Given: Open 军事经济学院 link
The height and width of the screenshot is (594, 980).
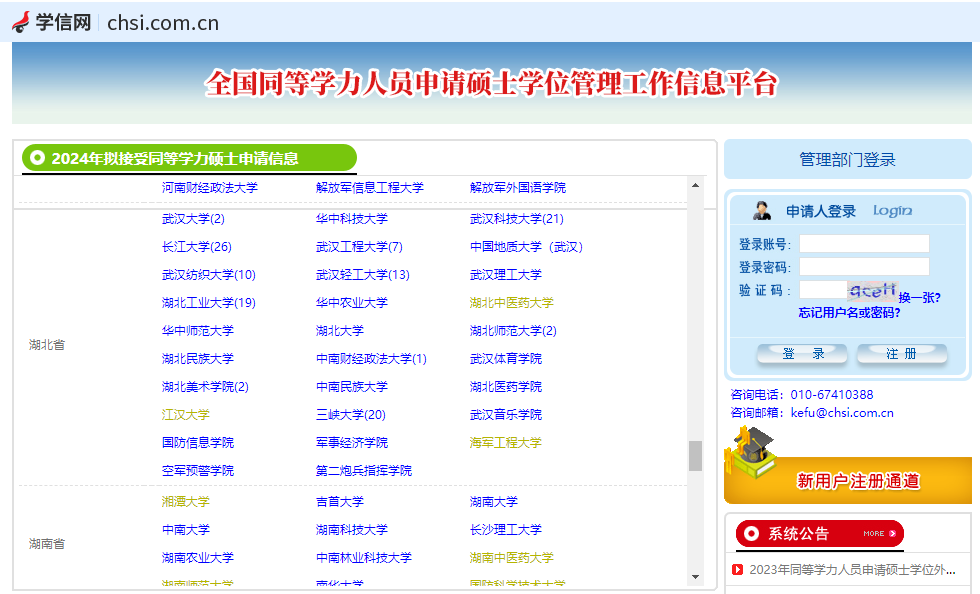Looking at the screenshot, I should click(x=352, y=443).
